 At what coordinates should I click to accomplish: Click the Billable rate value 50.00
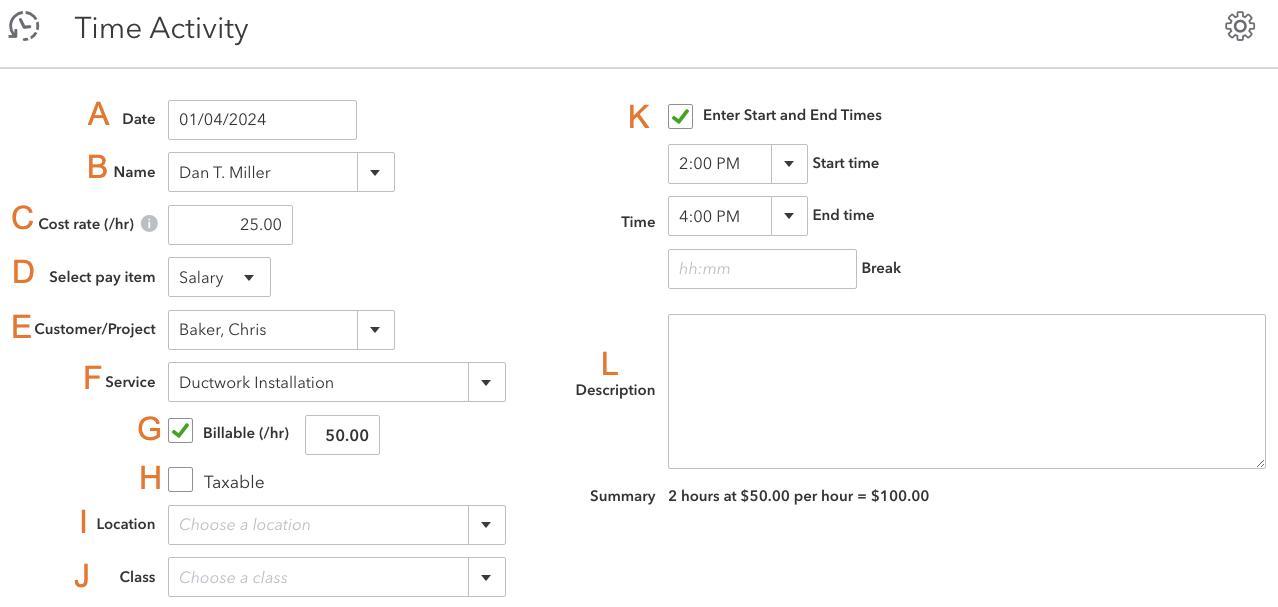tap(342, 434)
